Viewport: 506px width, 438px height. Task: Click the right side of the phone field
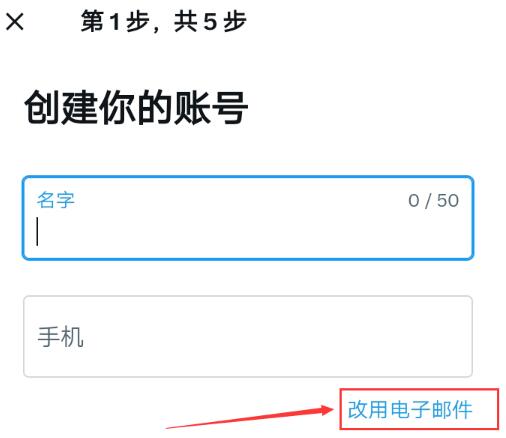click(400, 336)
